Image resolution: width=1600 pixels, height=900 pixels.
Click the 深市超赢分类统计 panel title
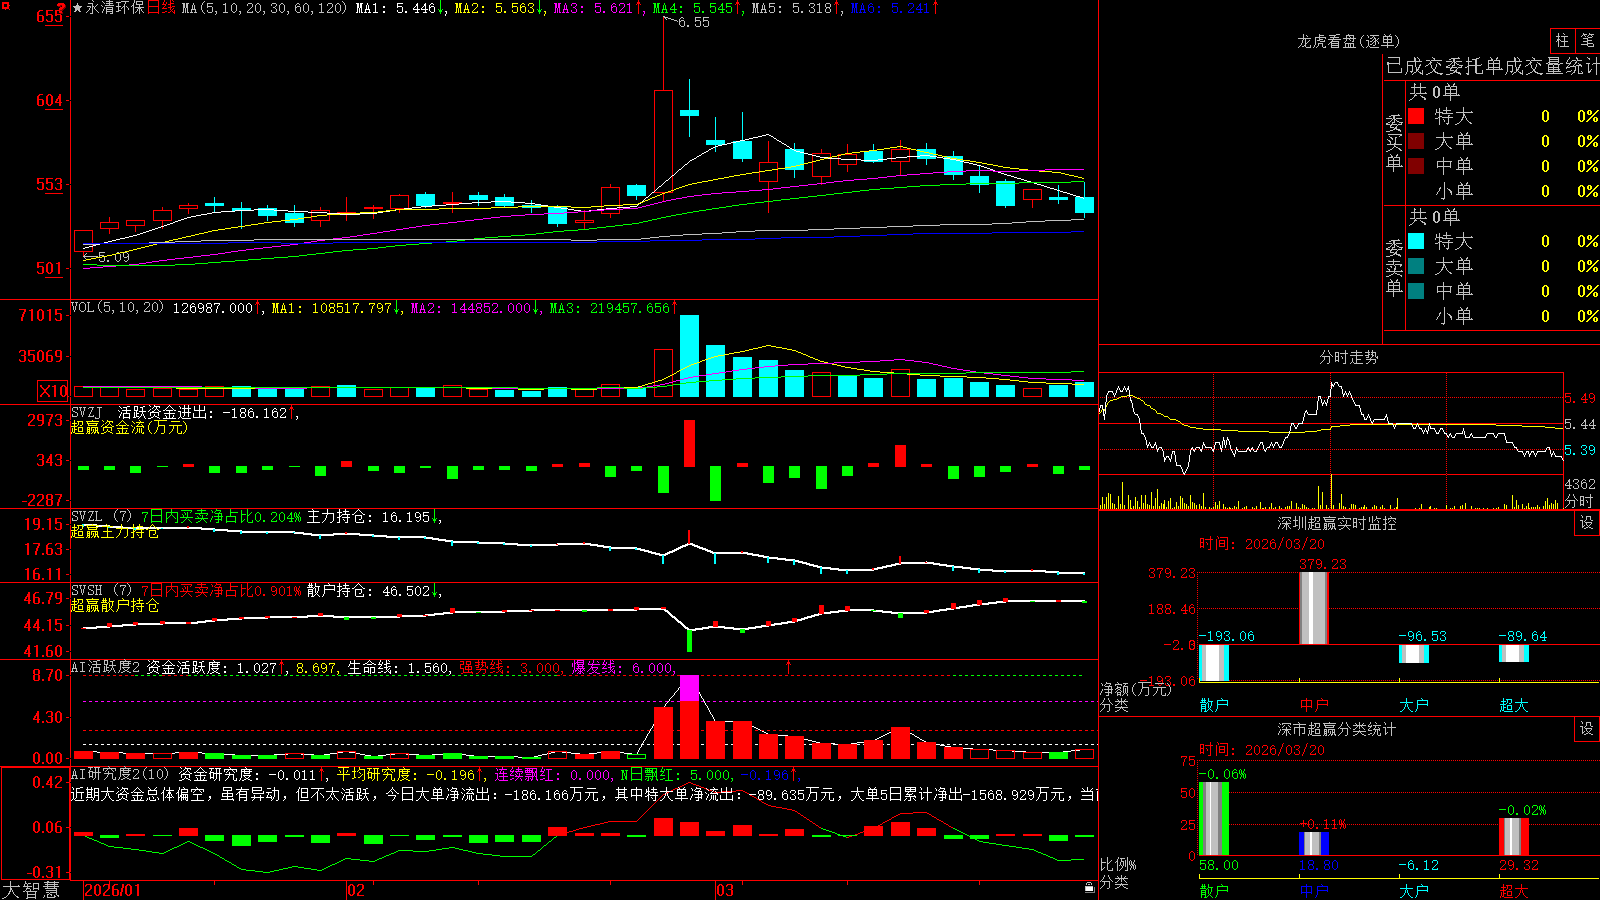[x=1336, y=729]
